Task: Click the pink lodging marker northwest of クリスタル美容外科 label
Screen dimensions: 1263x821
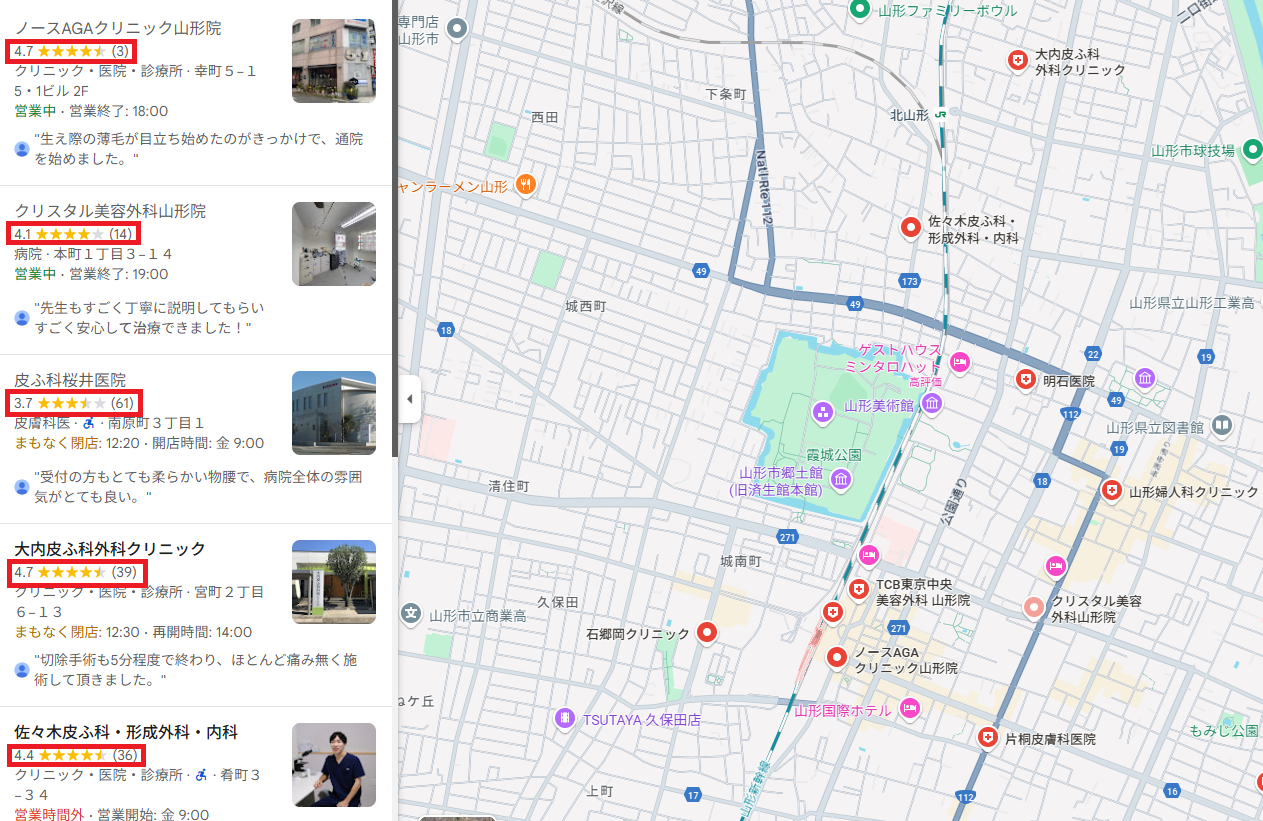Action: click(1055, 567)
